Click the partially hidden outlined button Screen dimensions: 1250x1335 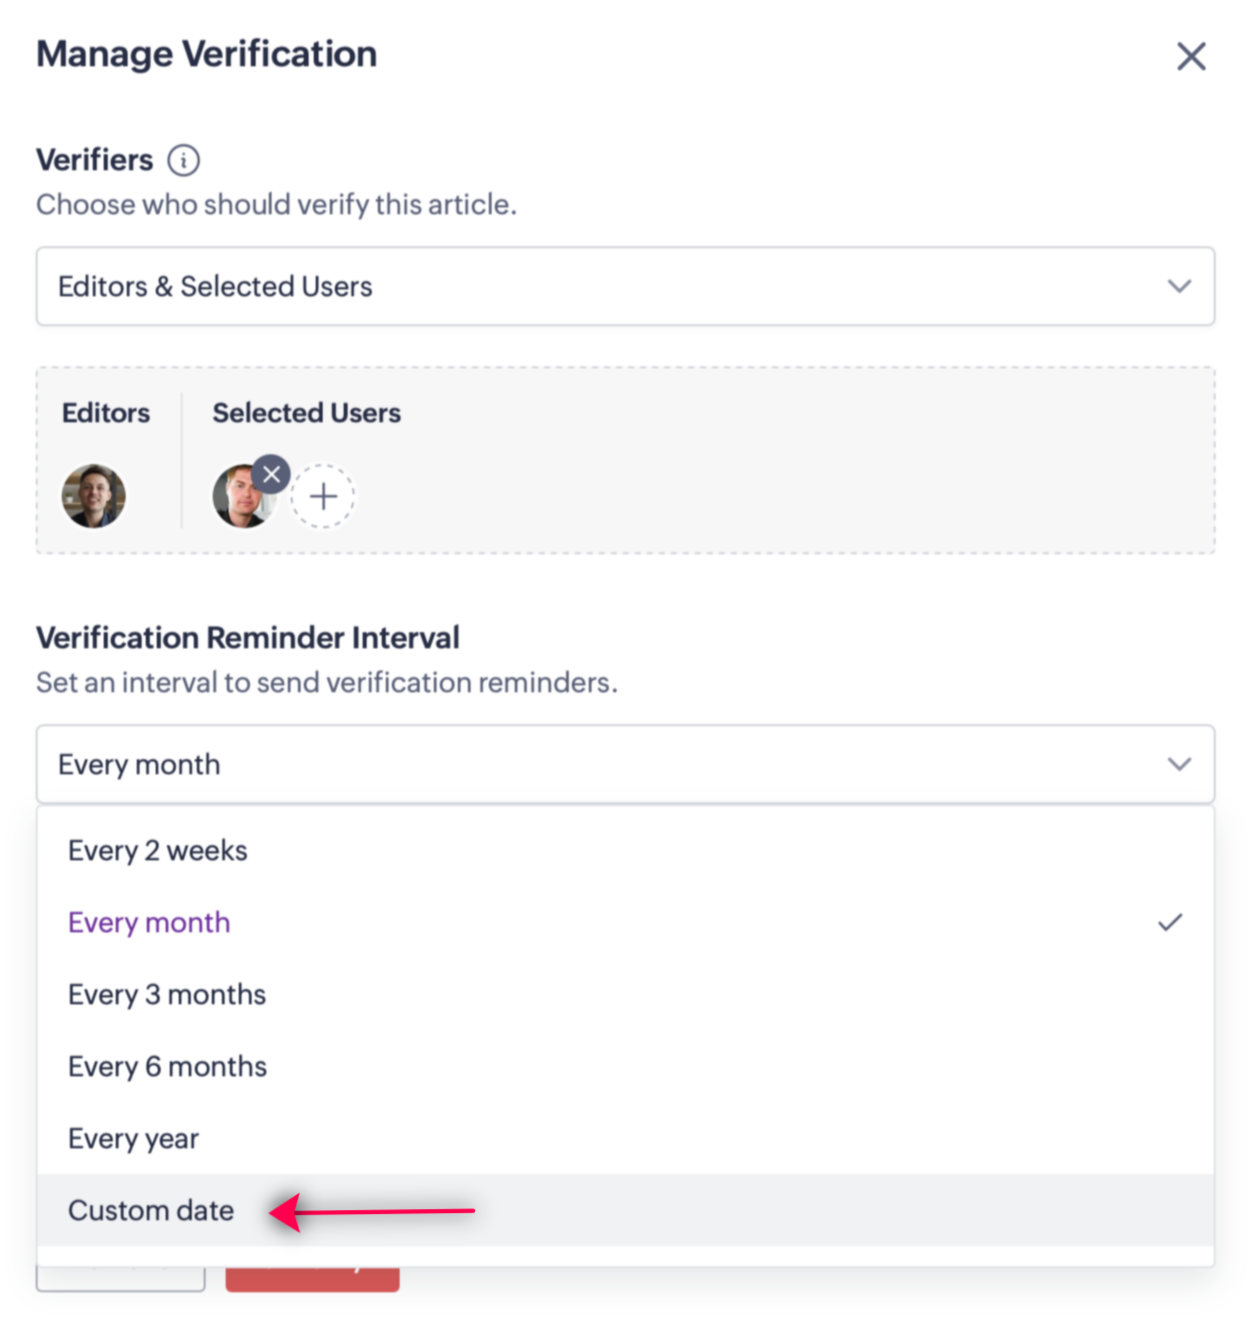coord(121,1279)
